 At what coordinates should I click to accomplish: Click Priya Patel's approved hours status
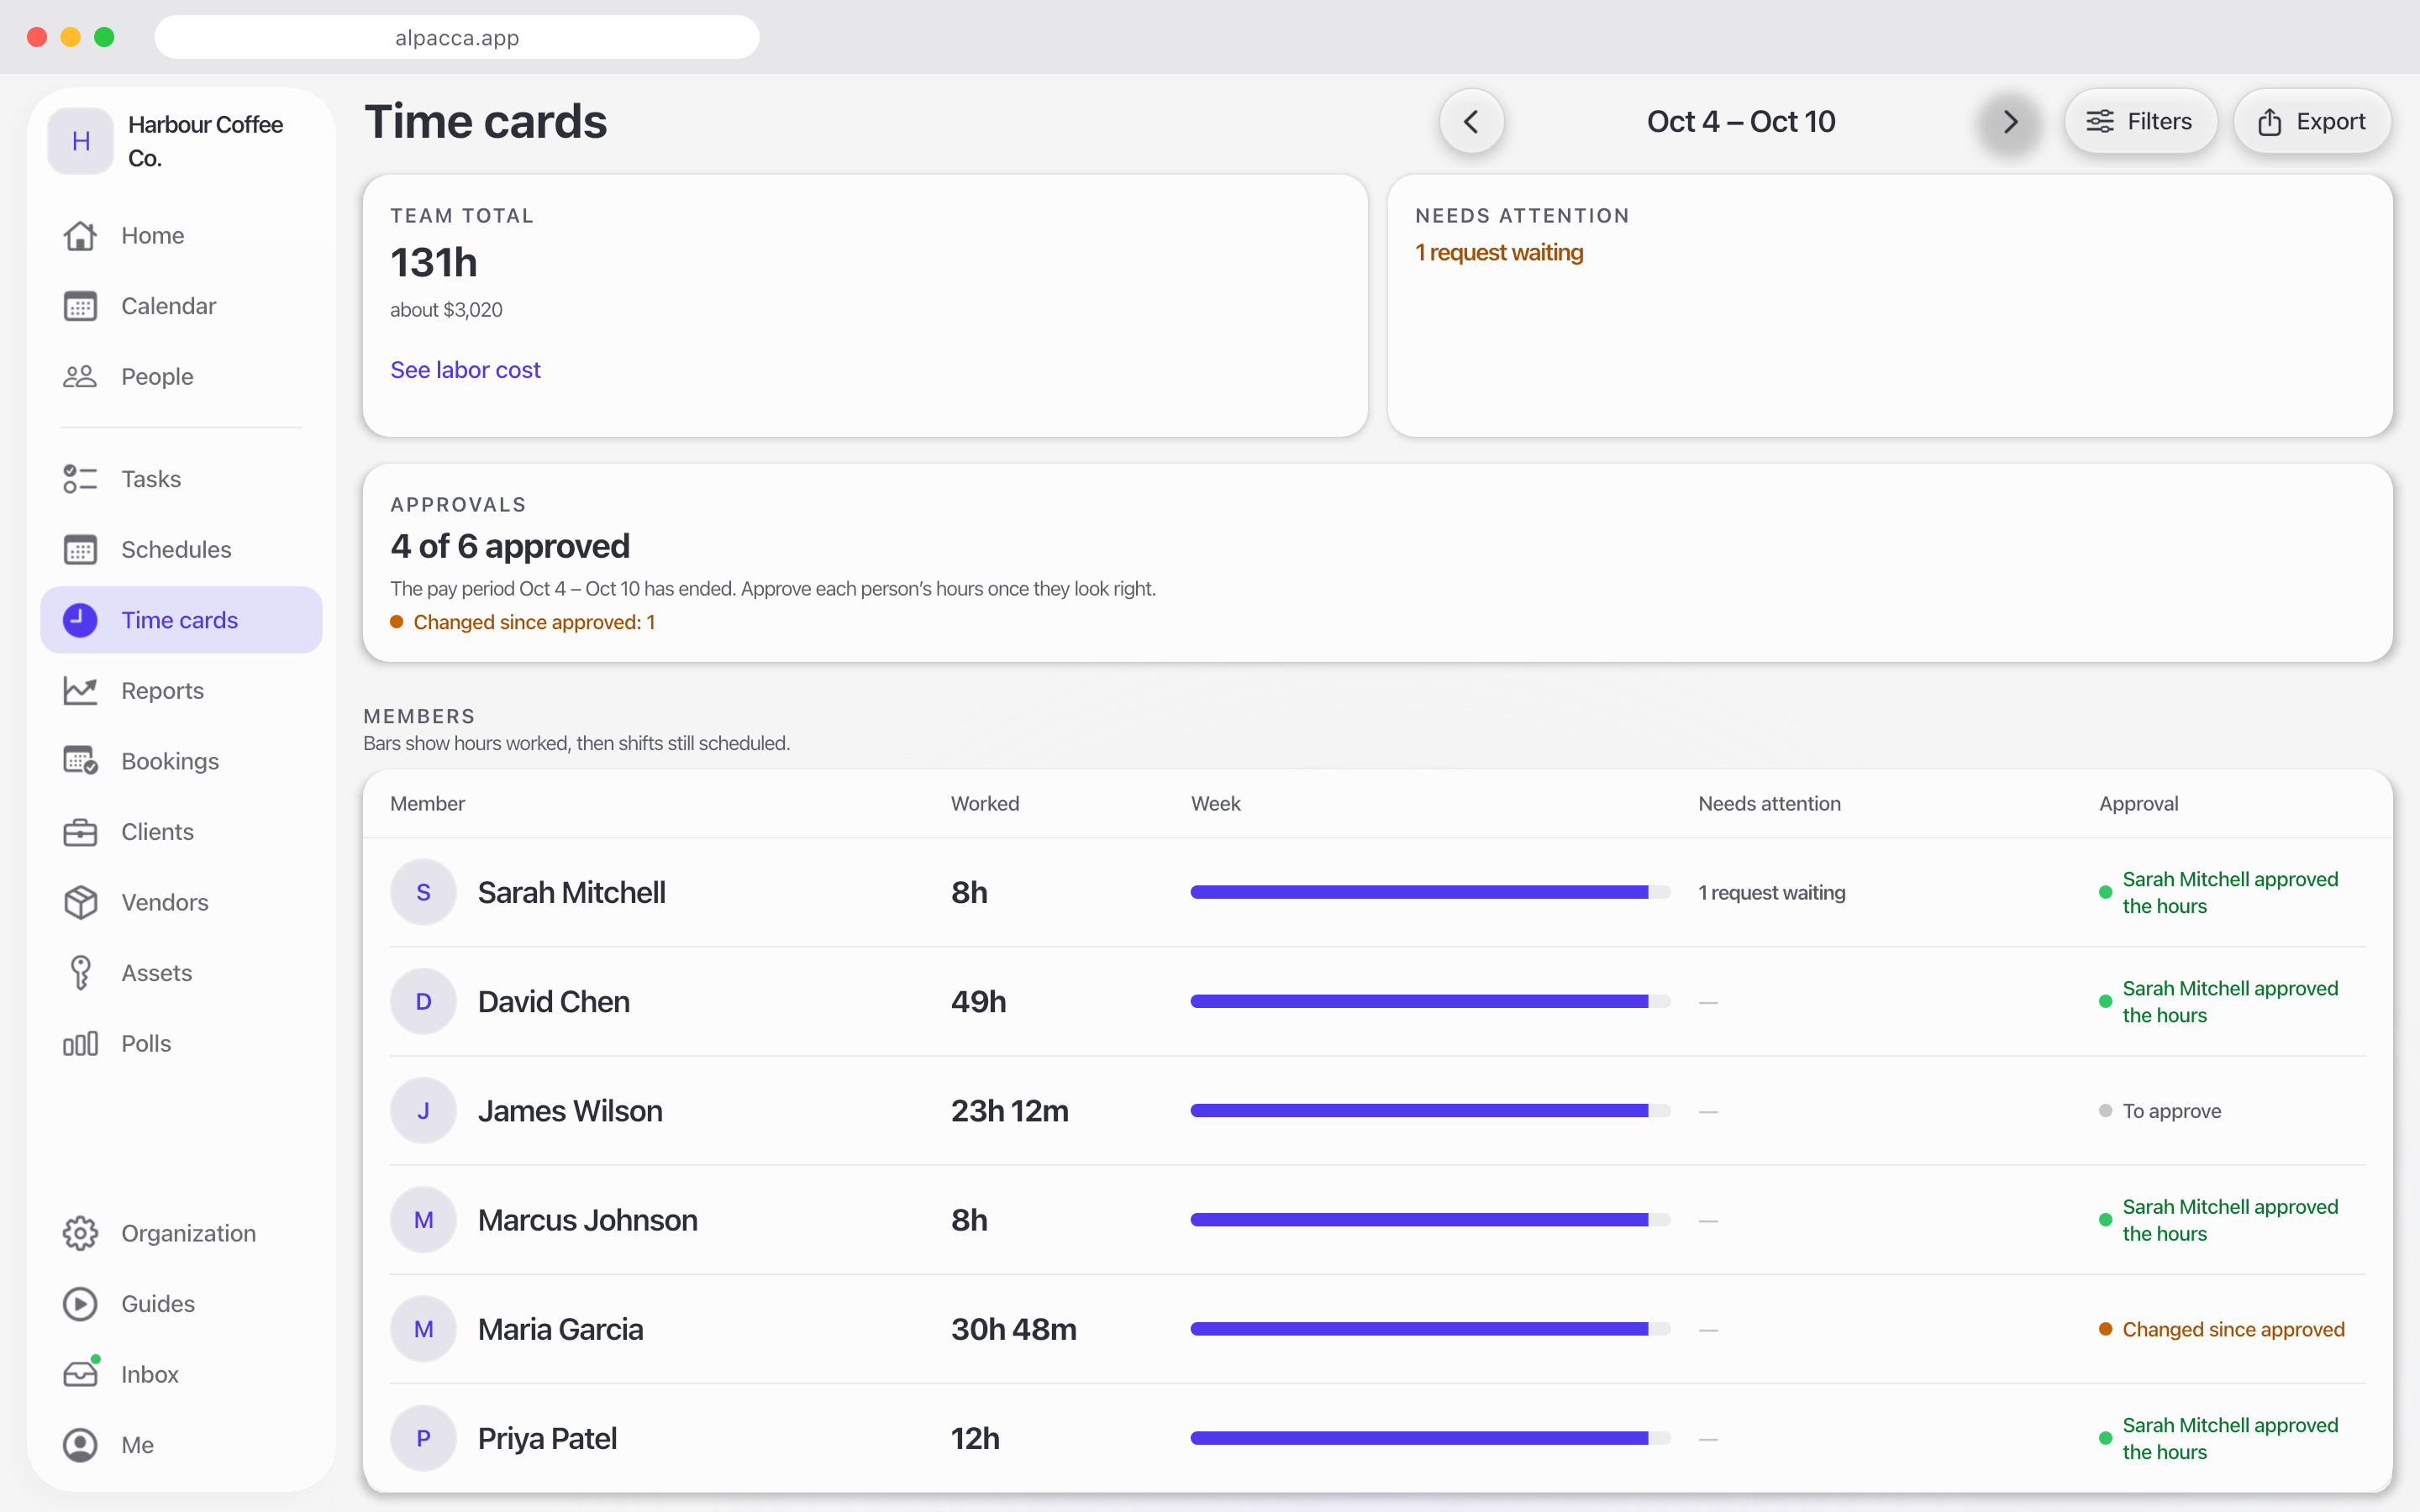2219,1438
